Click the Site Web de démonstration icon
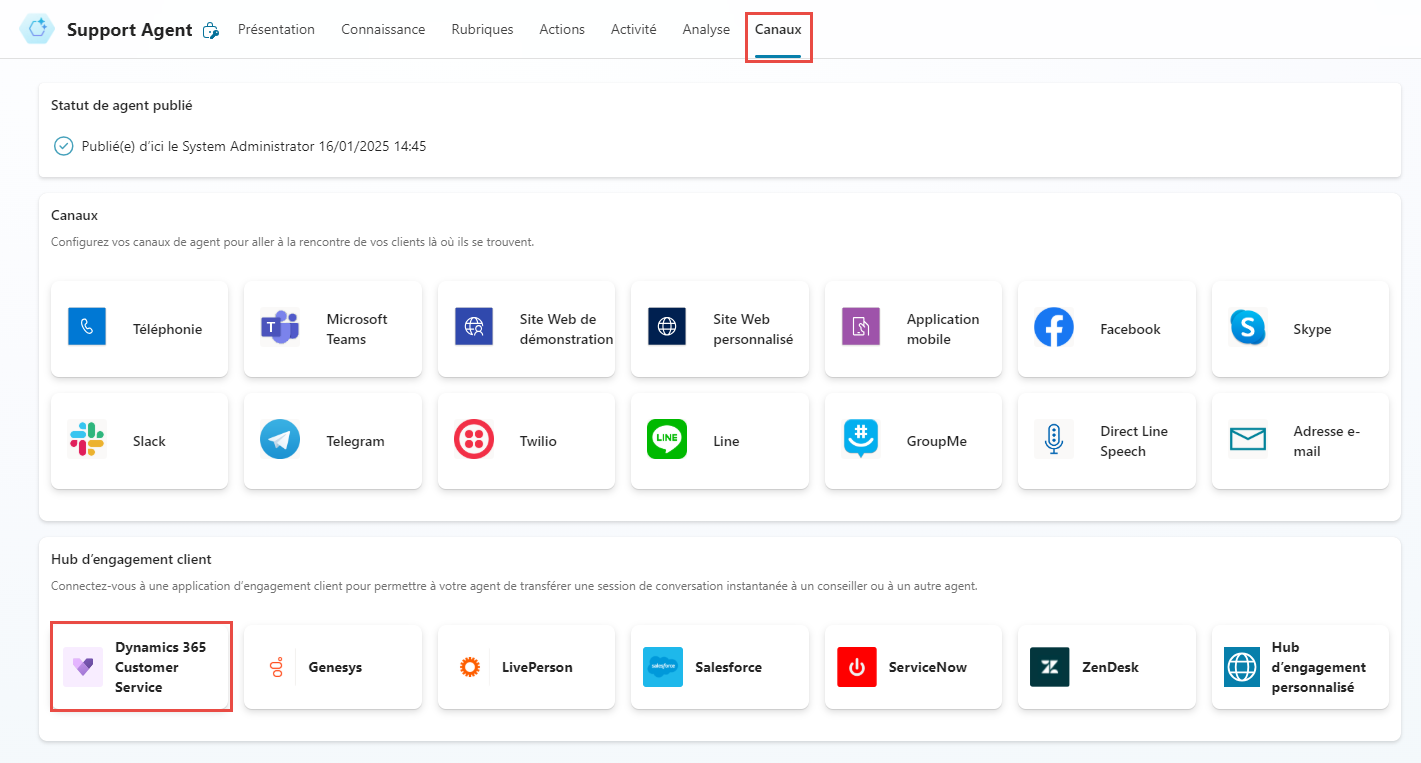 coord(474,327)
